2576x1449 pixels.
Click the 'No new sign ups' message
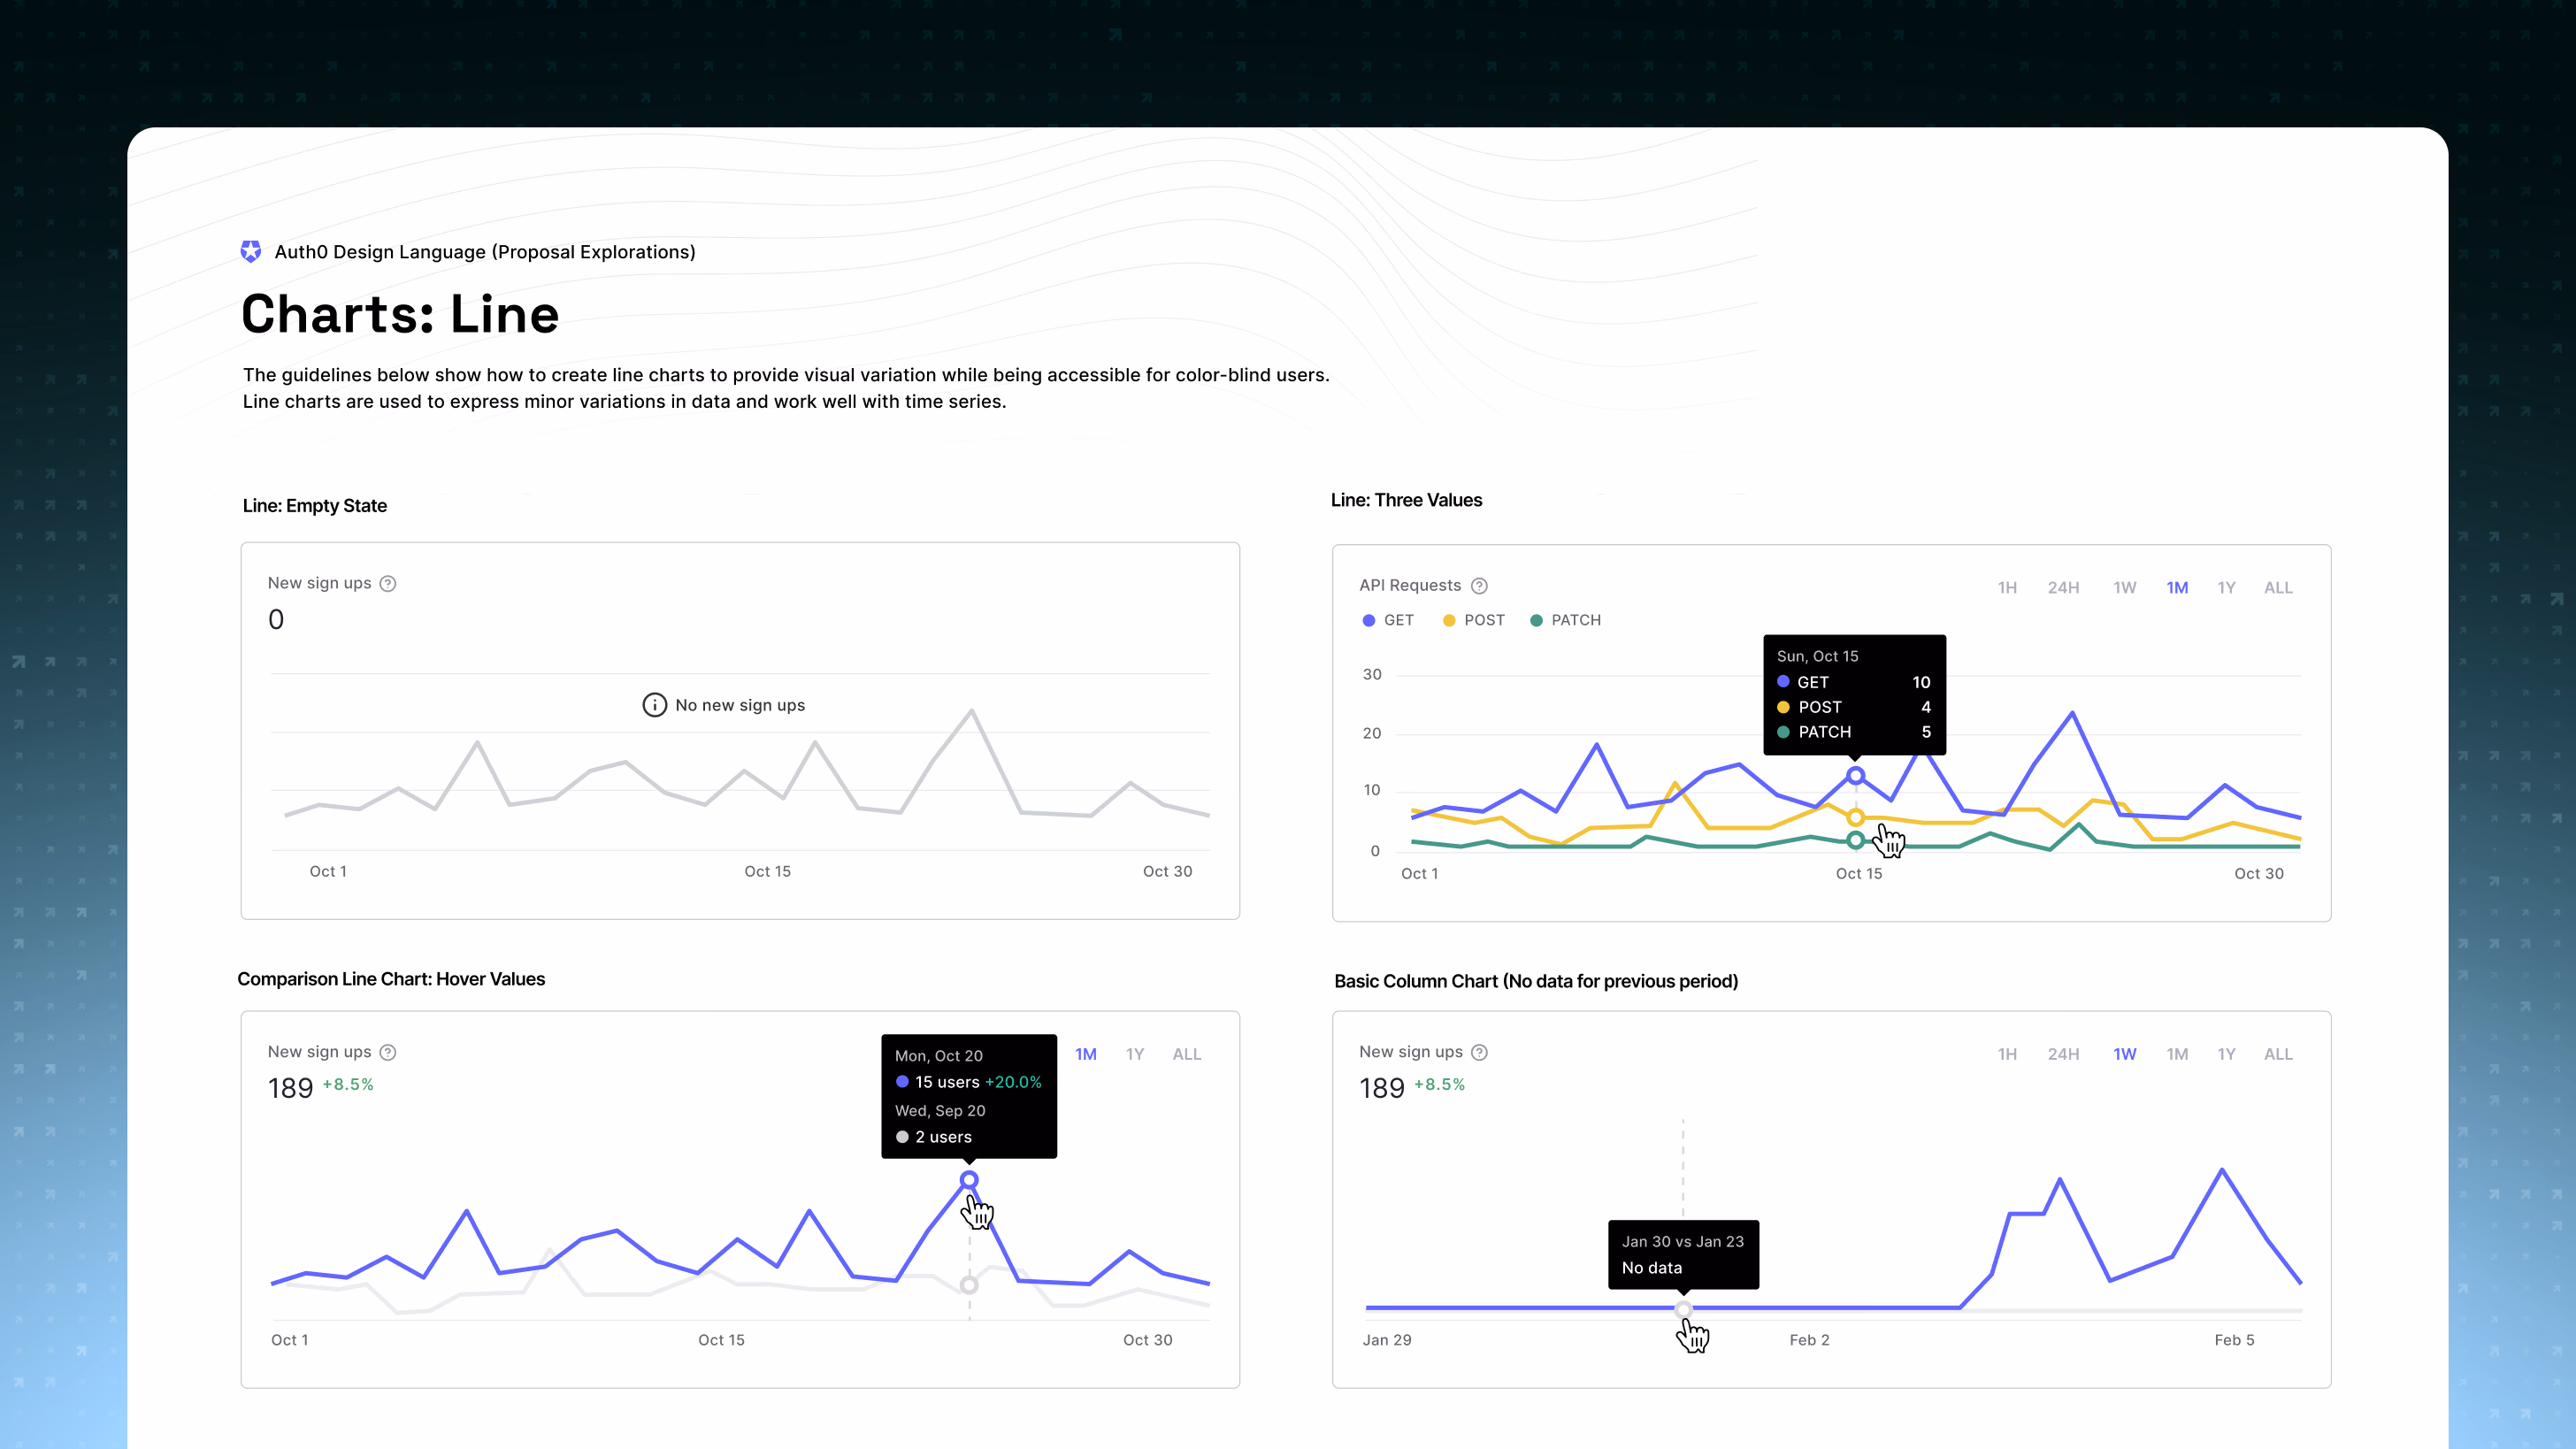click(x=739, y=705)
